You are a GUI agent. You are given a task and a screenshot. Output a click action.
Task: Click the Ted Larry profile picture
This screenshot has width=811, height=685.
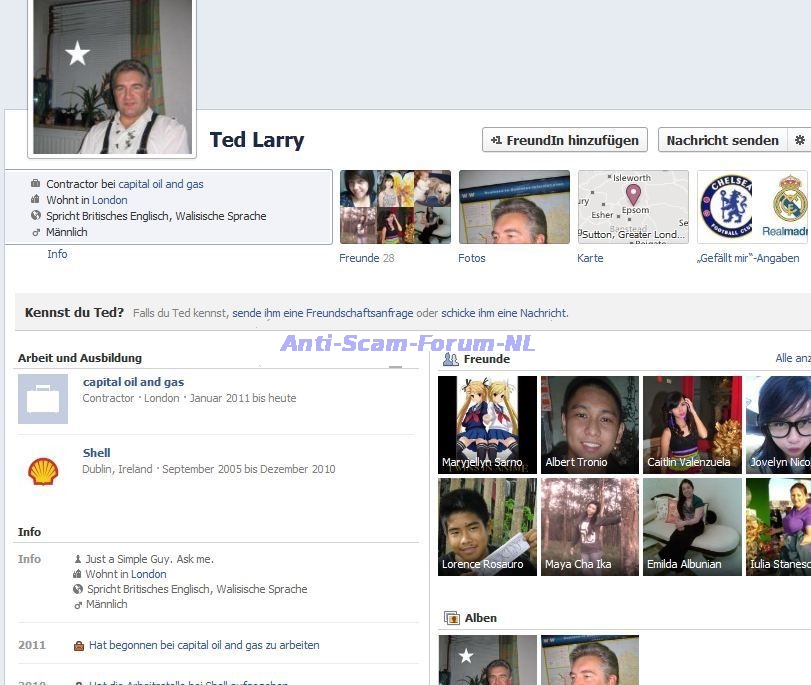point(112,77)
